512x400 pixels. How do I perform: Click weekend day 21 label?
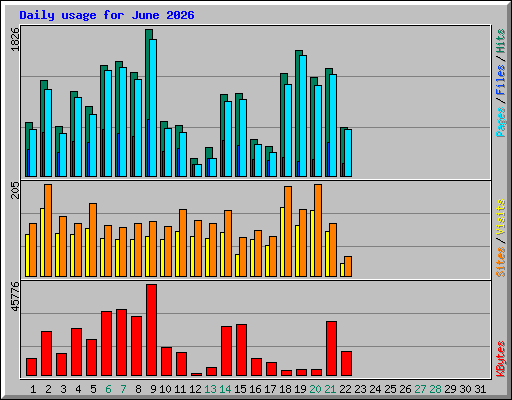coord(330,389)
